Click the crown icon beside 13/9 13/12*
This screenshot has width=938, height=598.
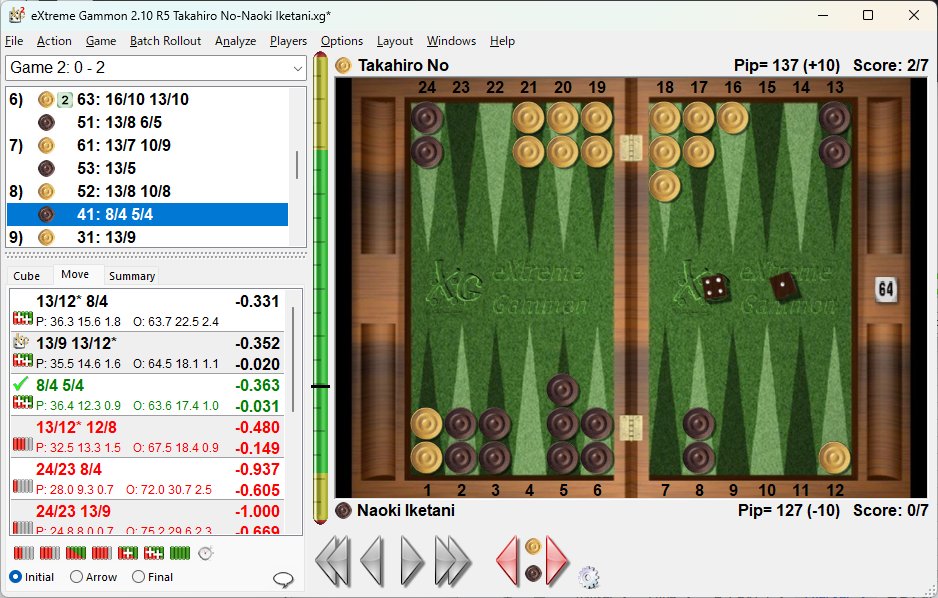[x=22, y=341]
